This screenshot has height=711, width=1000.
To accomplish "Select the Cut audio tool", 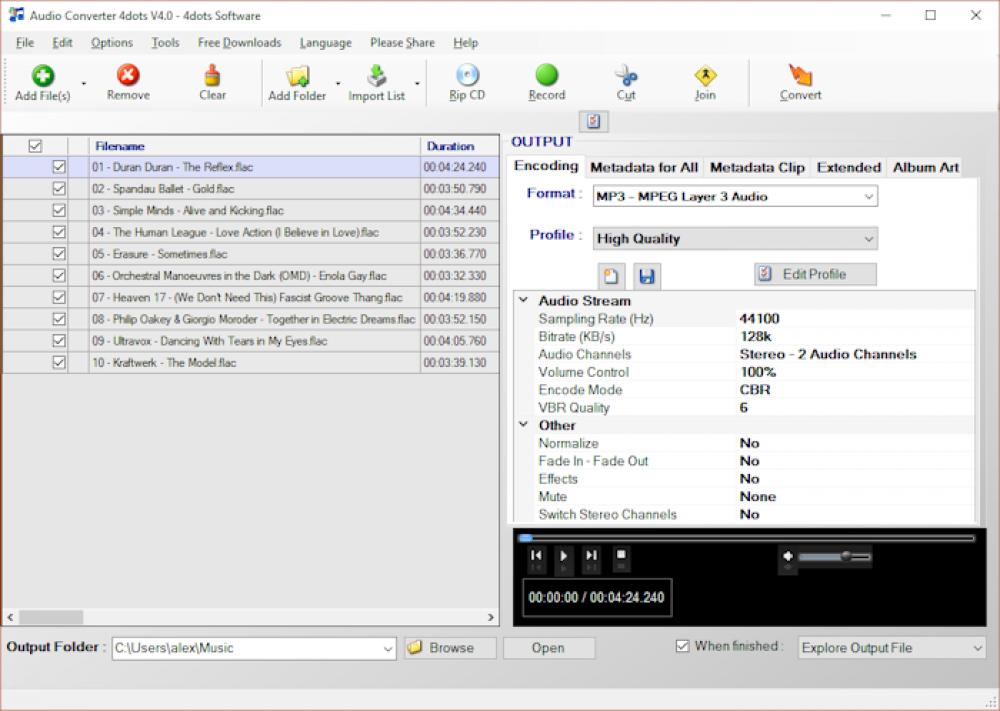I will (626, 81).
